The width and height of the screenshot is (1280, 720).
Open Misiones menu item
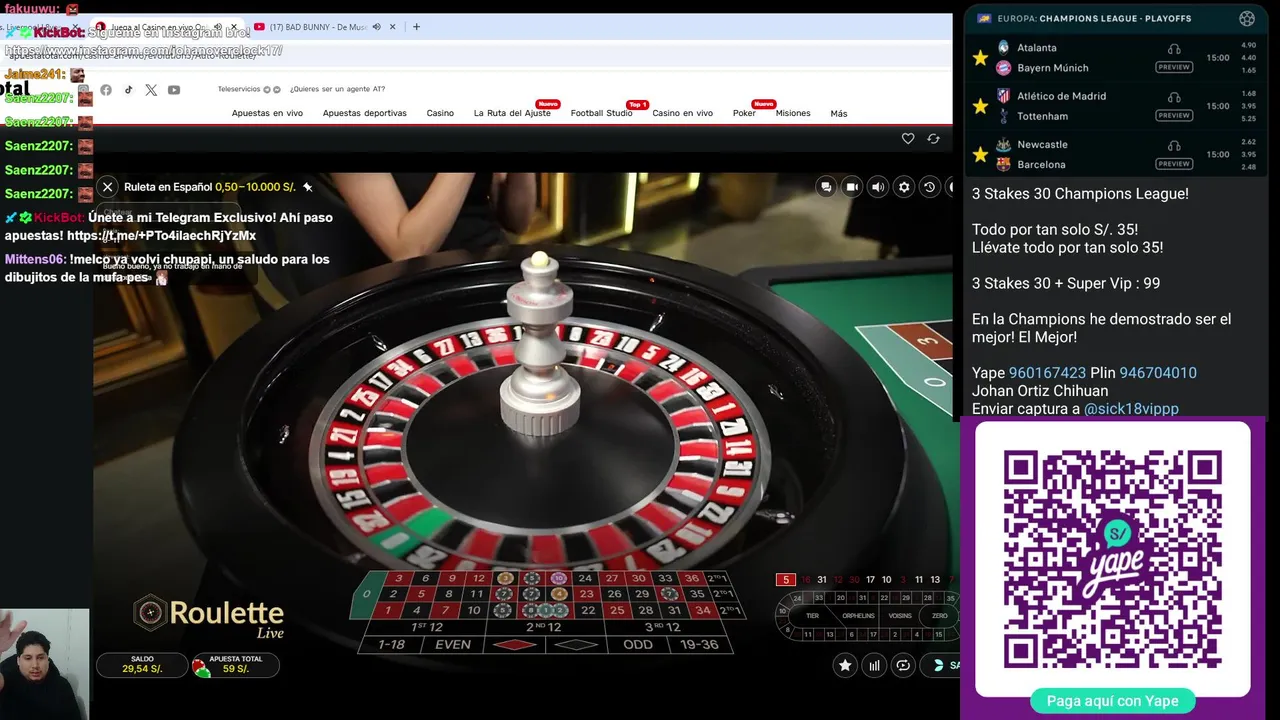[x=793, y=113]
